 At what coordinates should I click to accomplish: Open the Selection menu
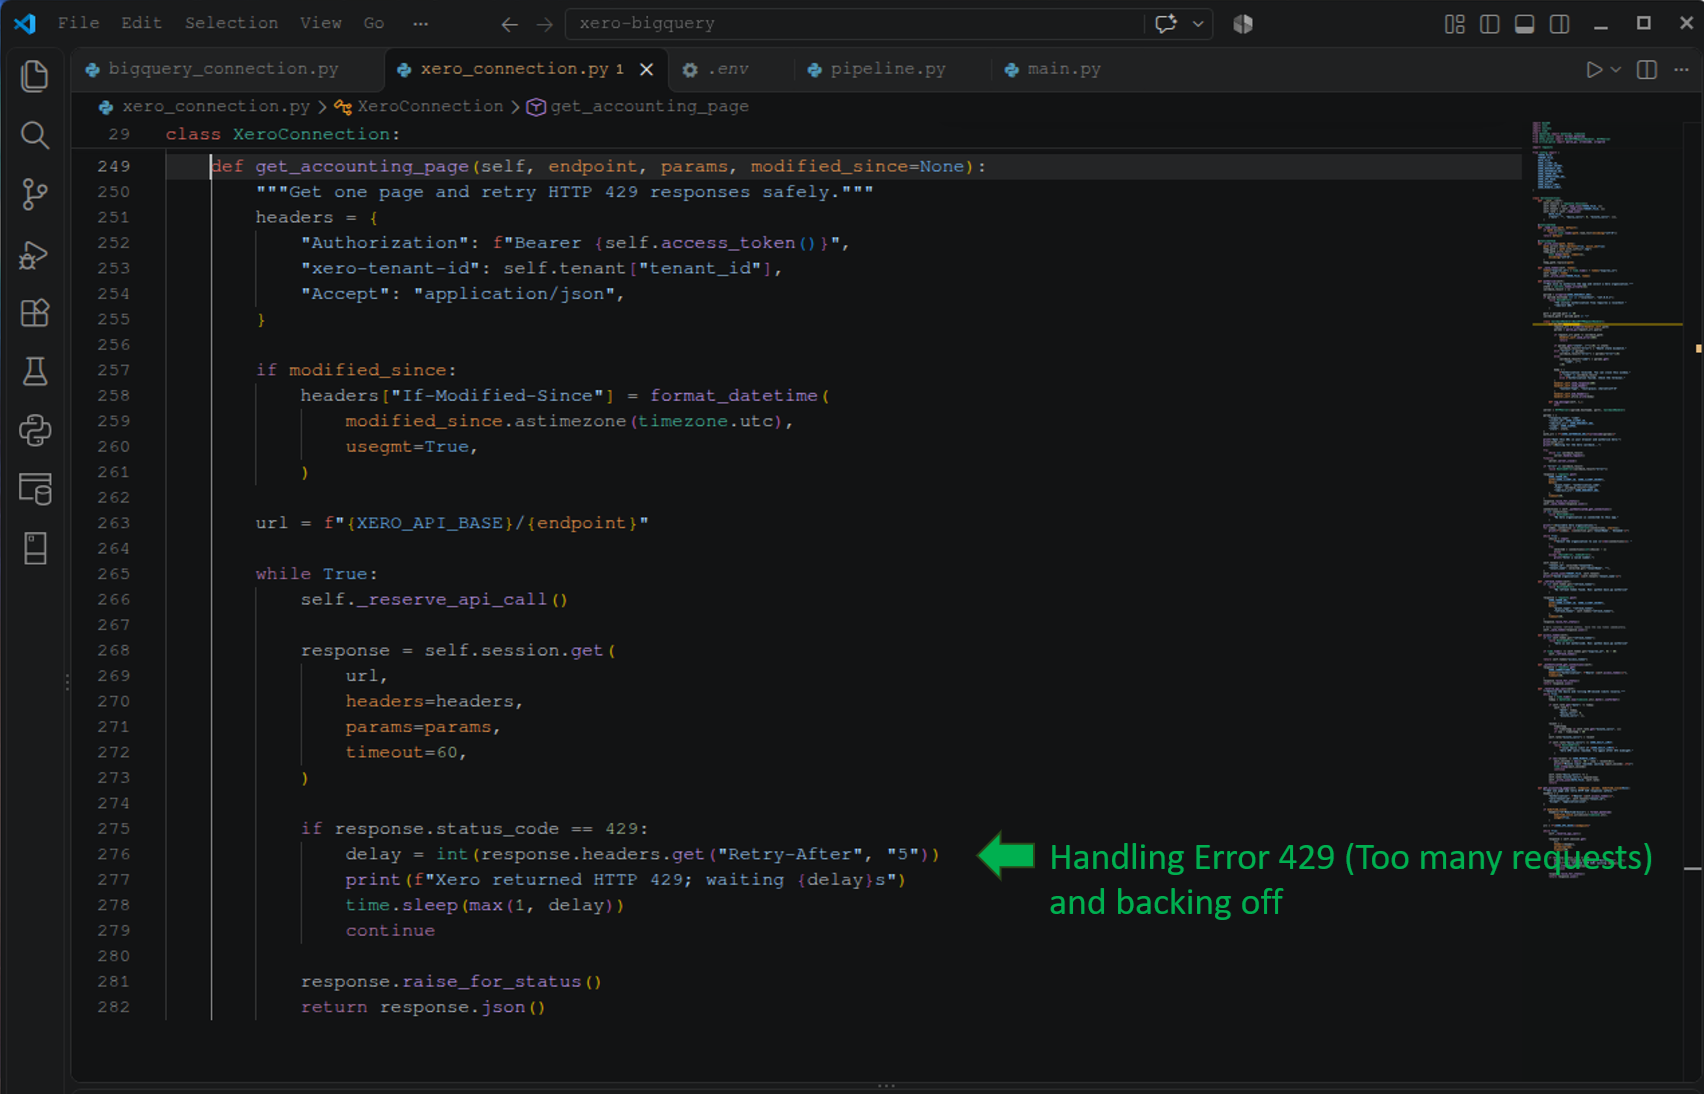pos(231,23)
